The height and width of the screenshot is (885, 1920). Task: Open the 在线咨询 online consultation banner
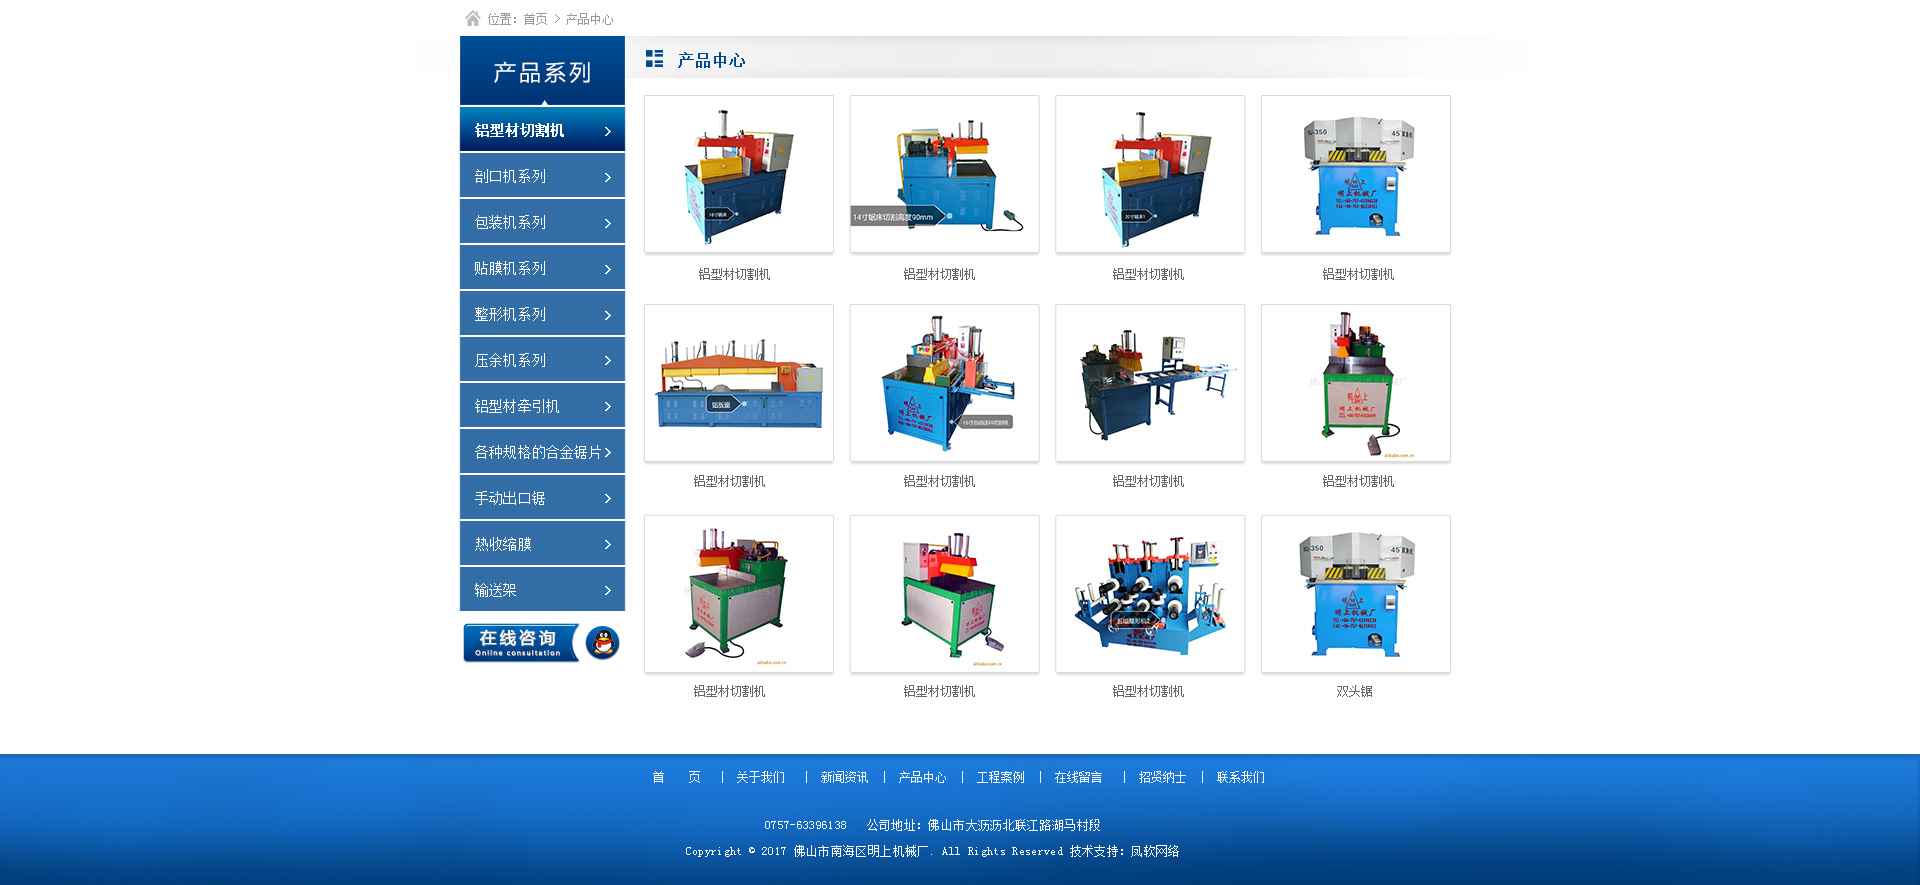coord(520,643)
